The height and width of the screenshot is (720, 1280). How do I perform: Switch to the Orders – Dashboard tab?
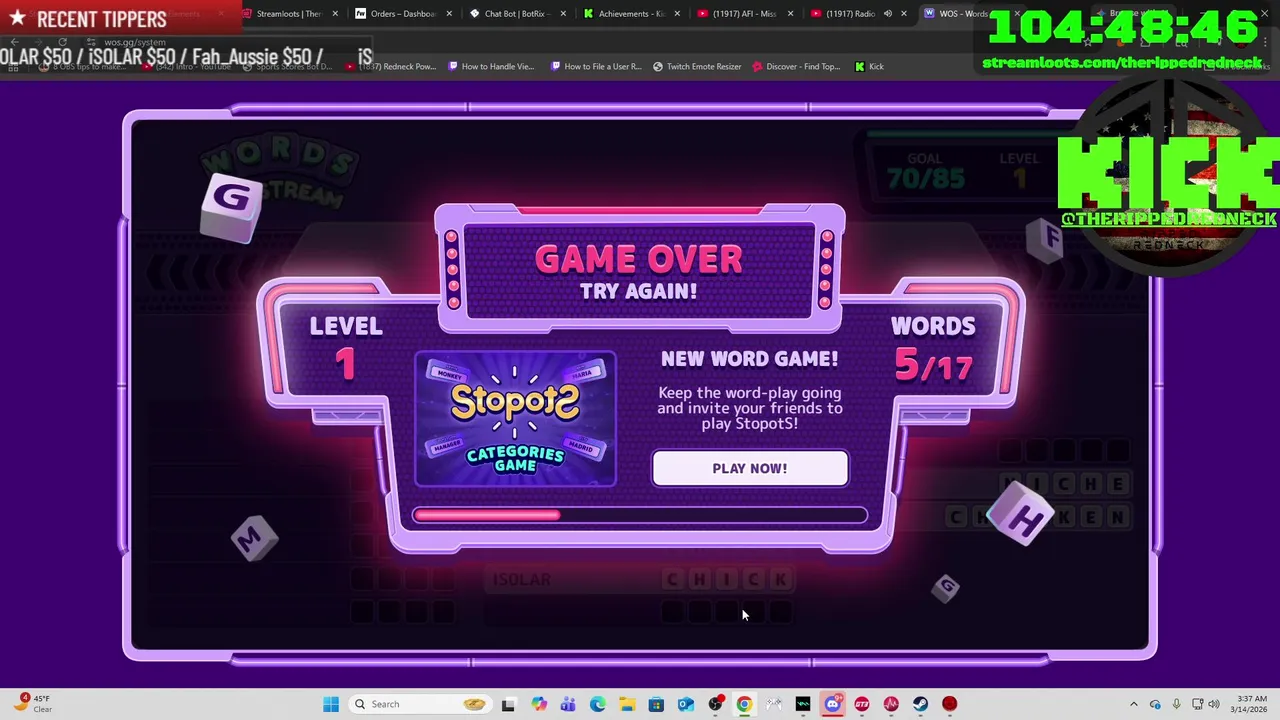coord(402,14)
